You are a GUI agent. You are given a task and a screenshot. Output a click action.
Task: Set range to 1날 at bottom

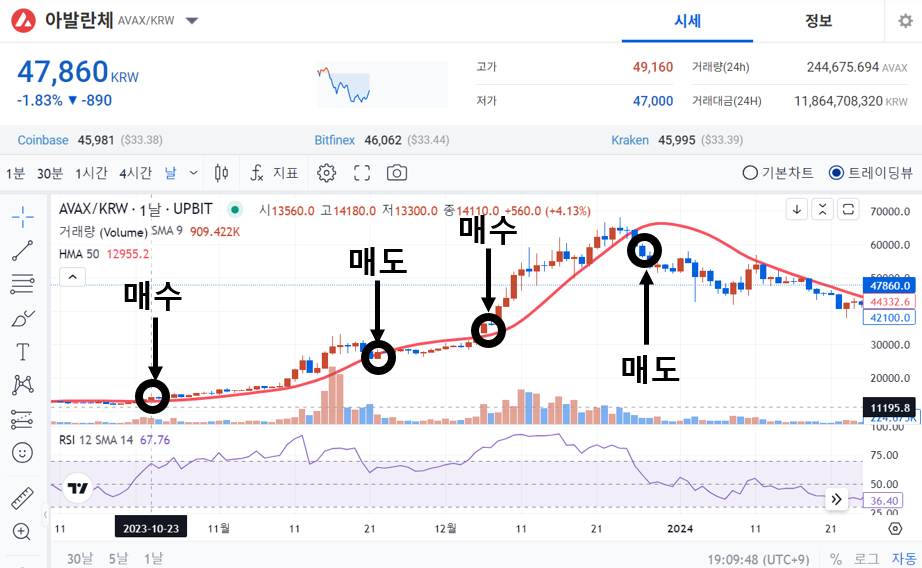point(153,559)
